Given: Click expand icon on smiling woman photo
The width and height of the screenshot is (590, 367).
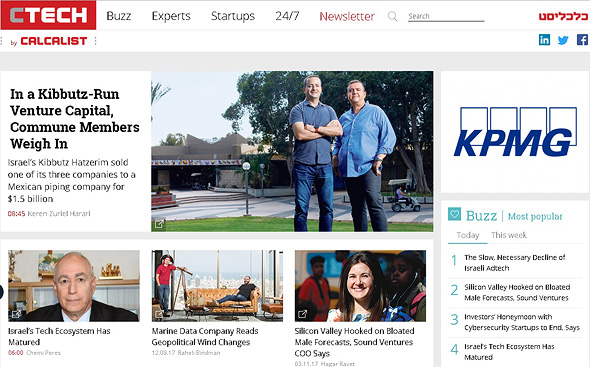Looking at the screenshot, I should pyautogui.click(x=303, y=314).
